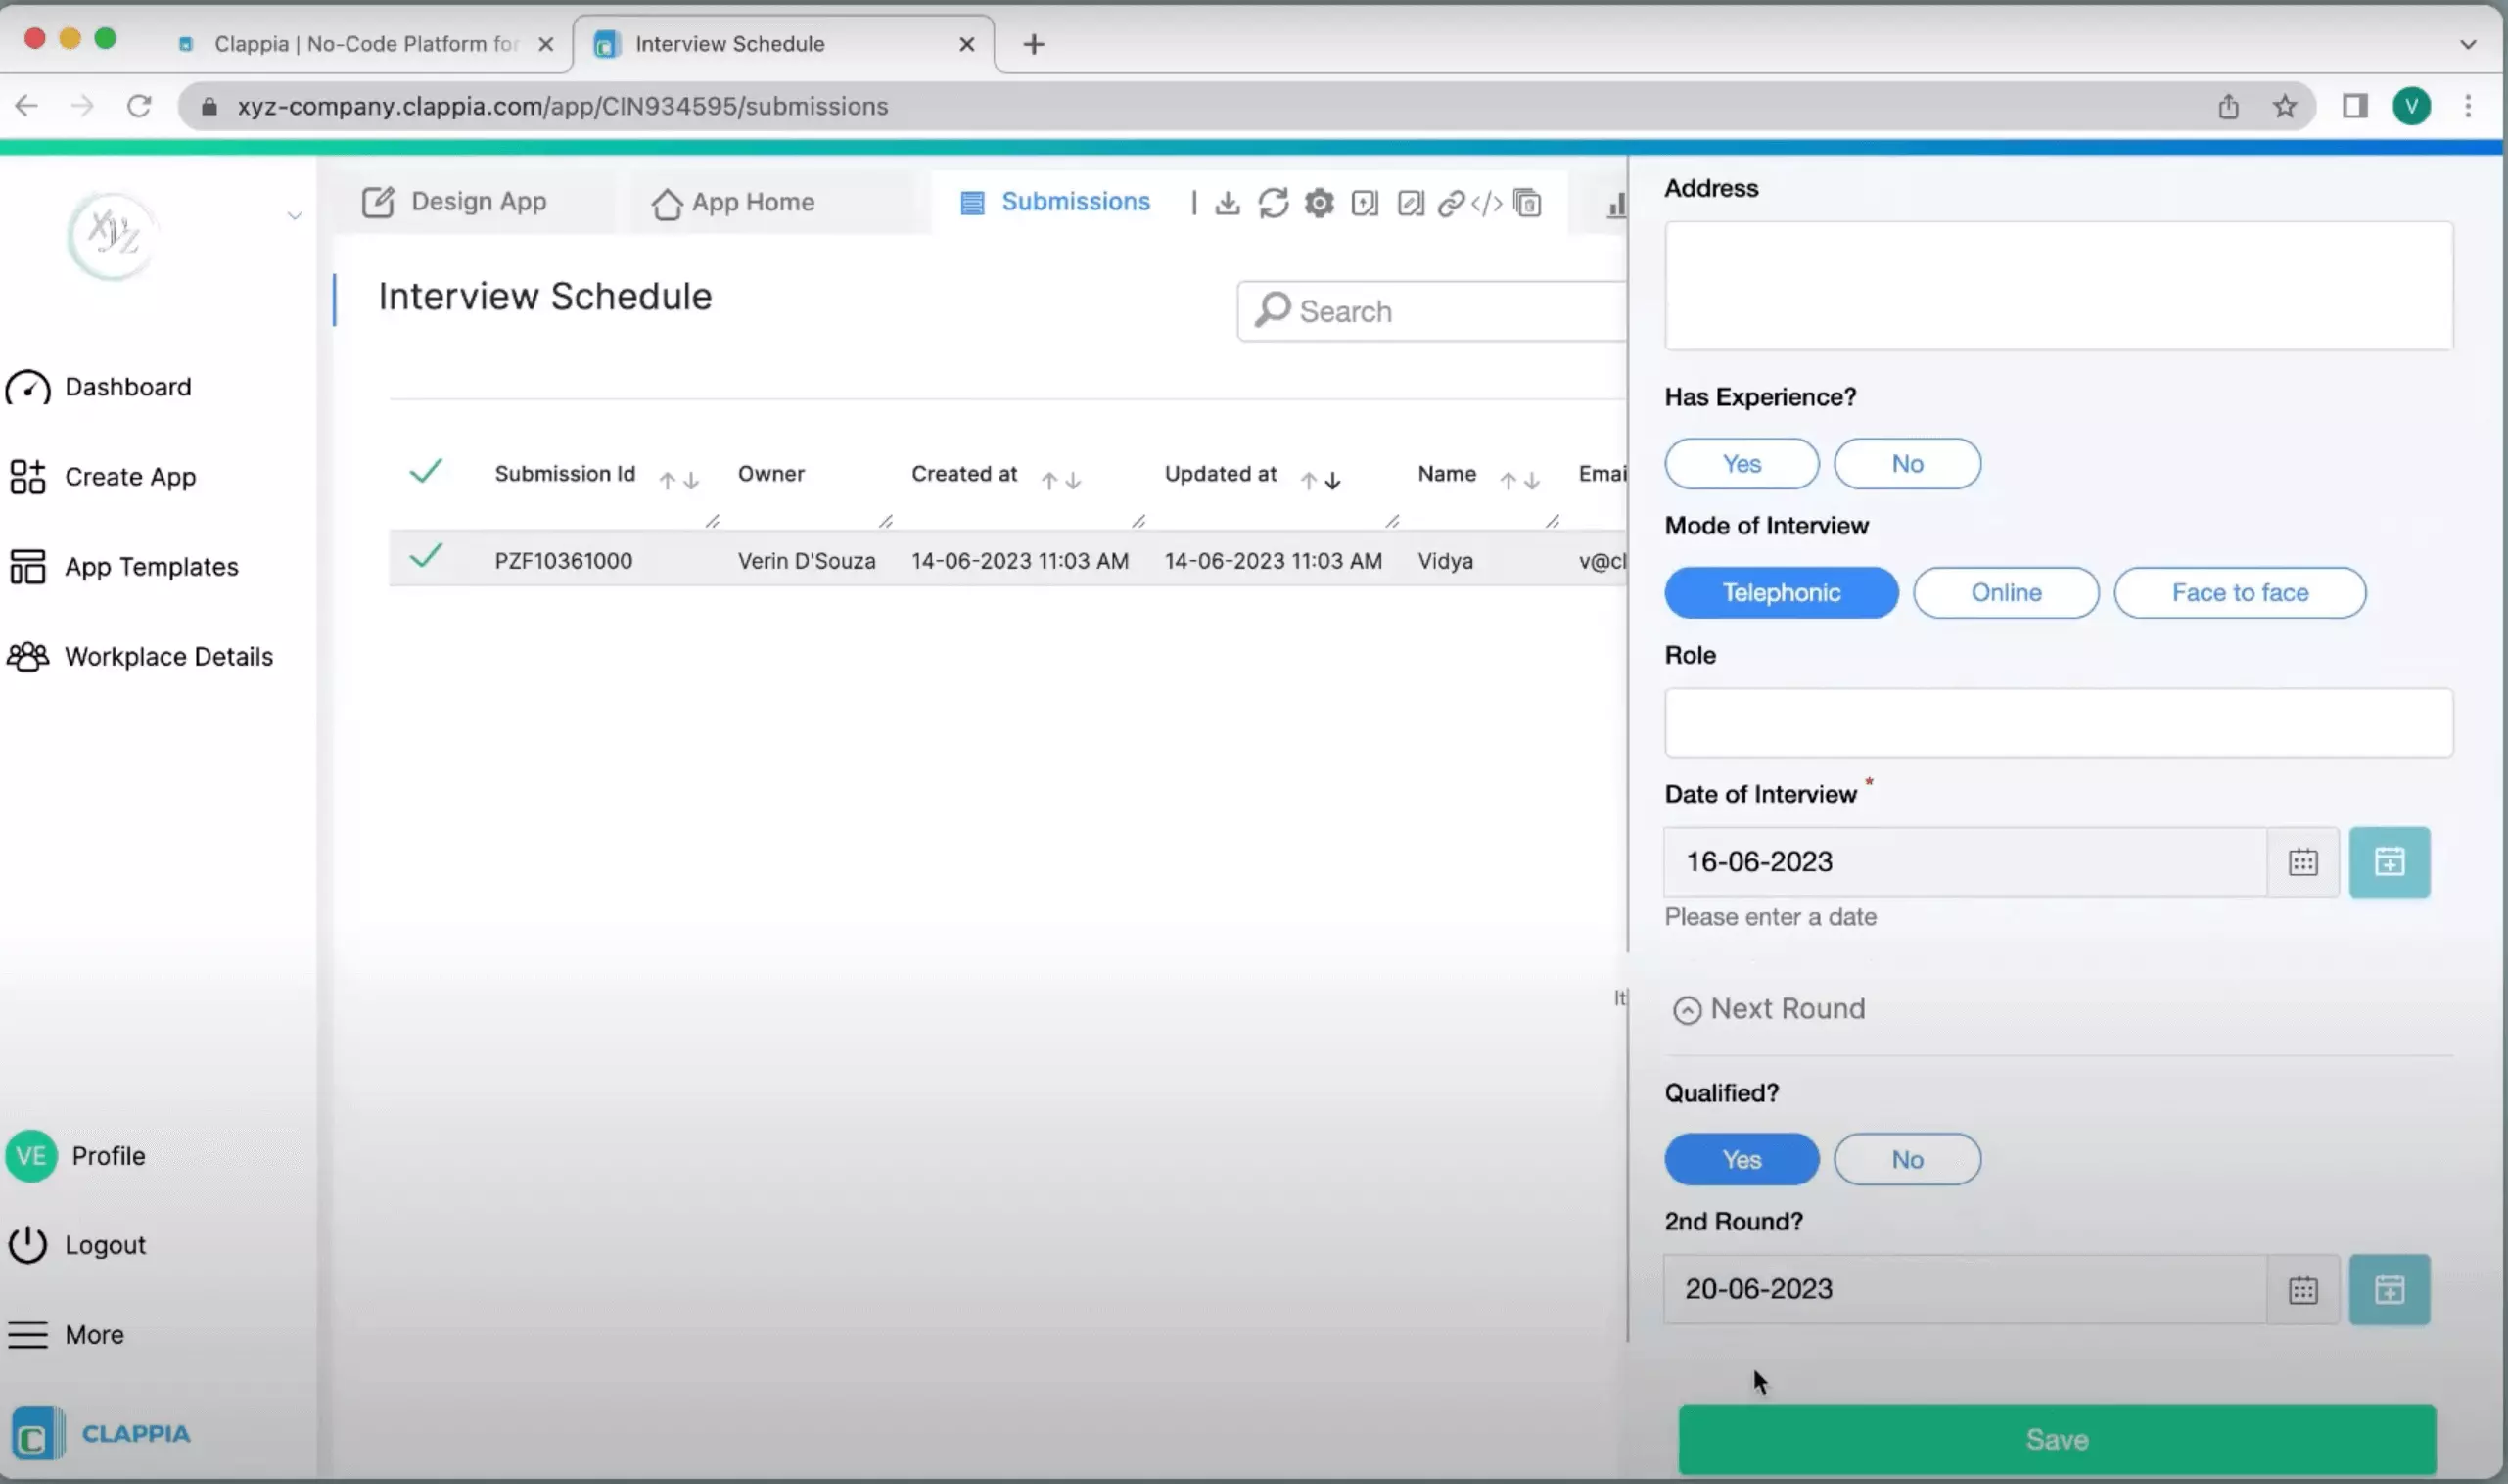Click the Save button
This screenshot has width=2508, height=1484.
click(2056, 1439)
